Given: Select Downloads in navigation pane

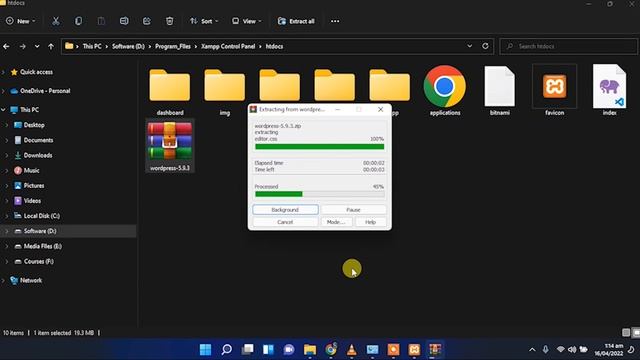Looking at the screenshot, I should pyautogui.click(x=38, y=155).
